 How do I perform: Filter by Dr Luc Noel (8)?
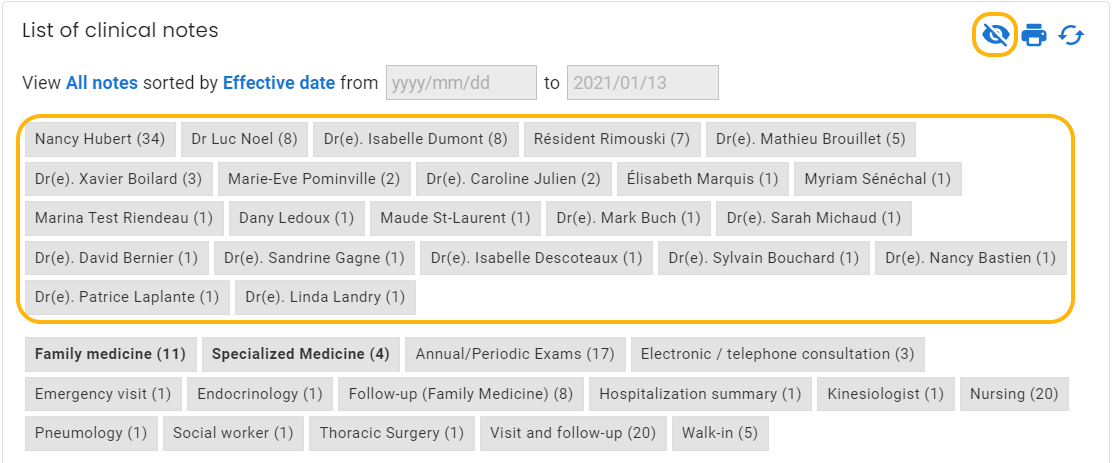coord(244,139)
